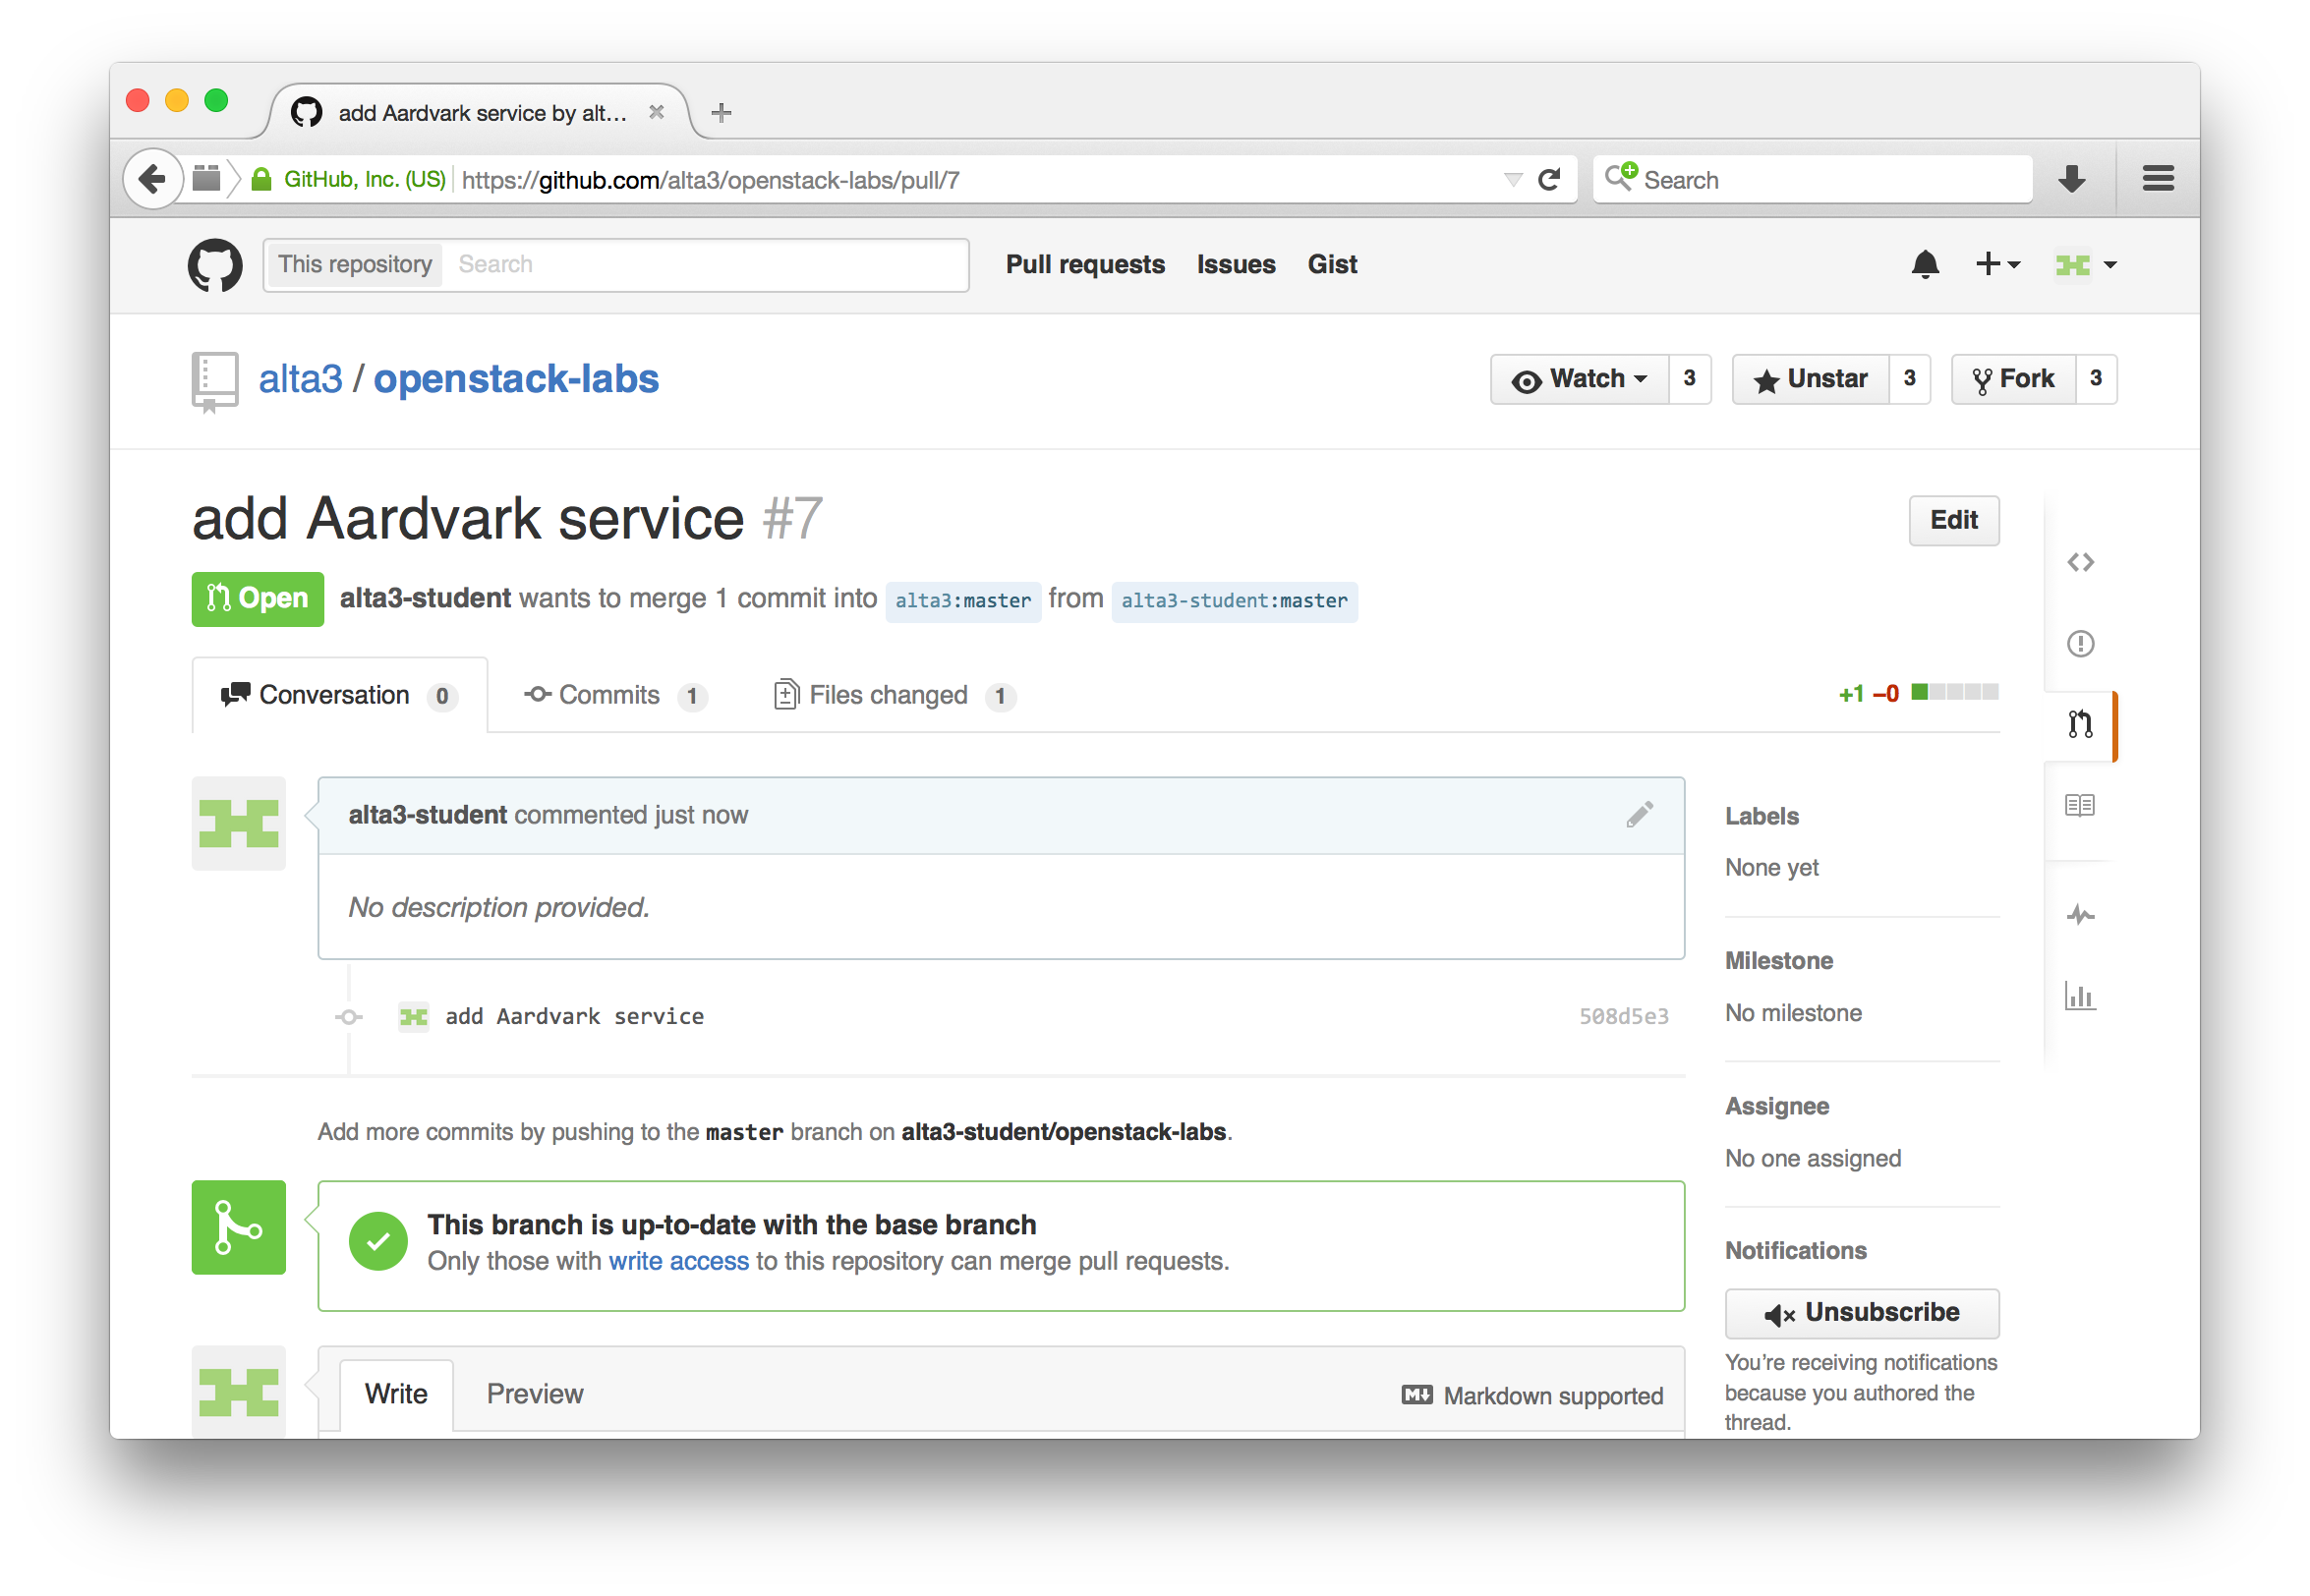Unsubscribe from thread notifications
The image size is (2310, 1596).
click(x=1861, y=1313)
